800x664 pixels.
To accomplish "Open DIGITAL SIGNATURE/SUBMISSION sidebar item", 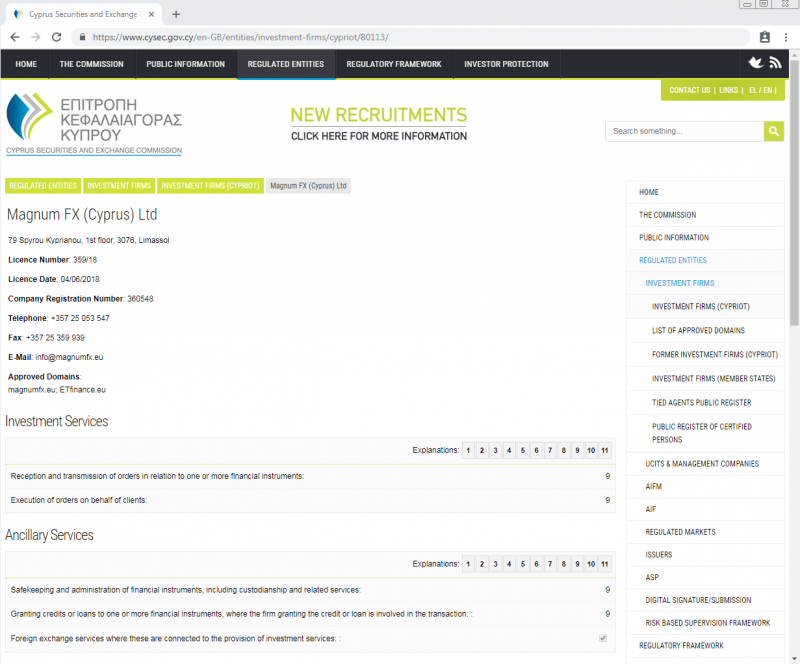I will click(x=705, y=600).
